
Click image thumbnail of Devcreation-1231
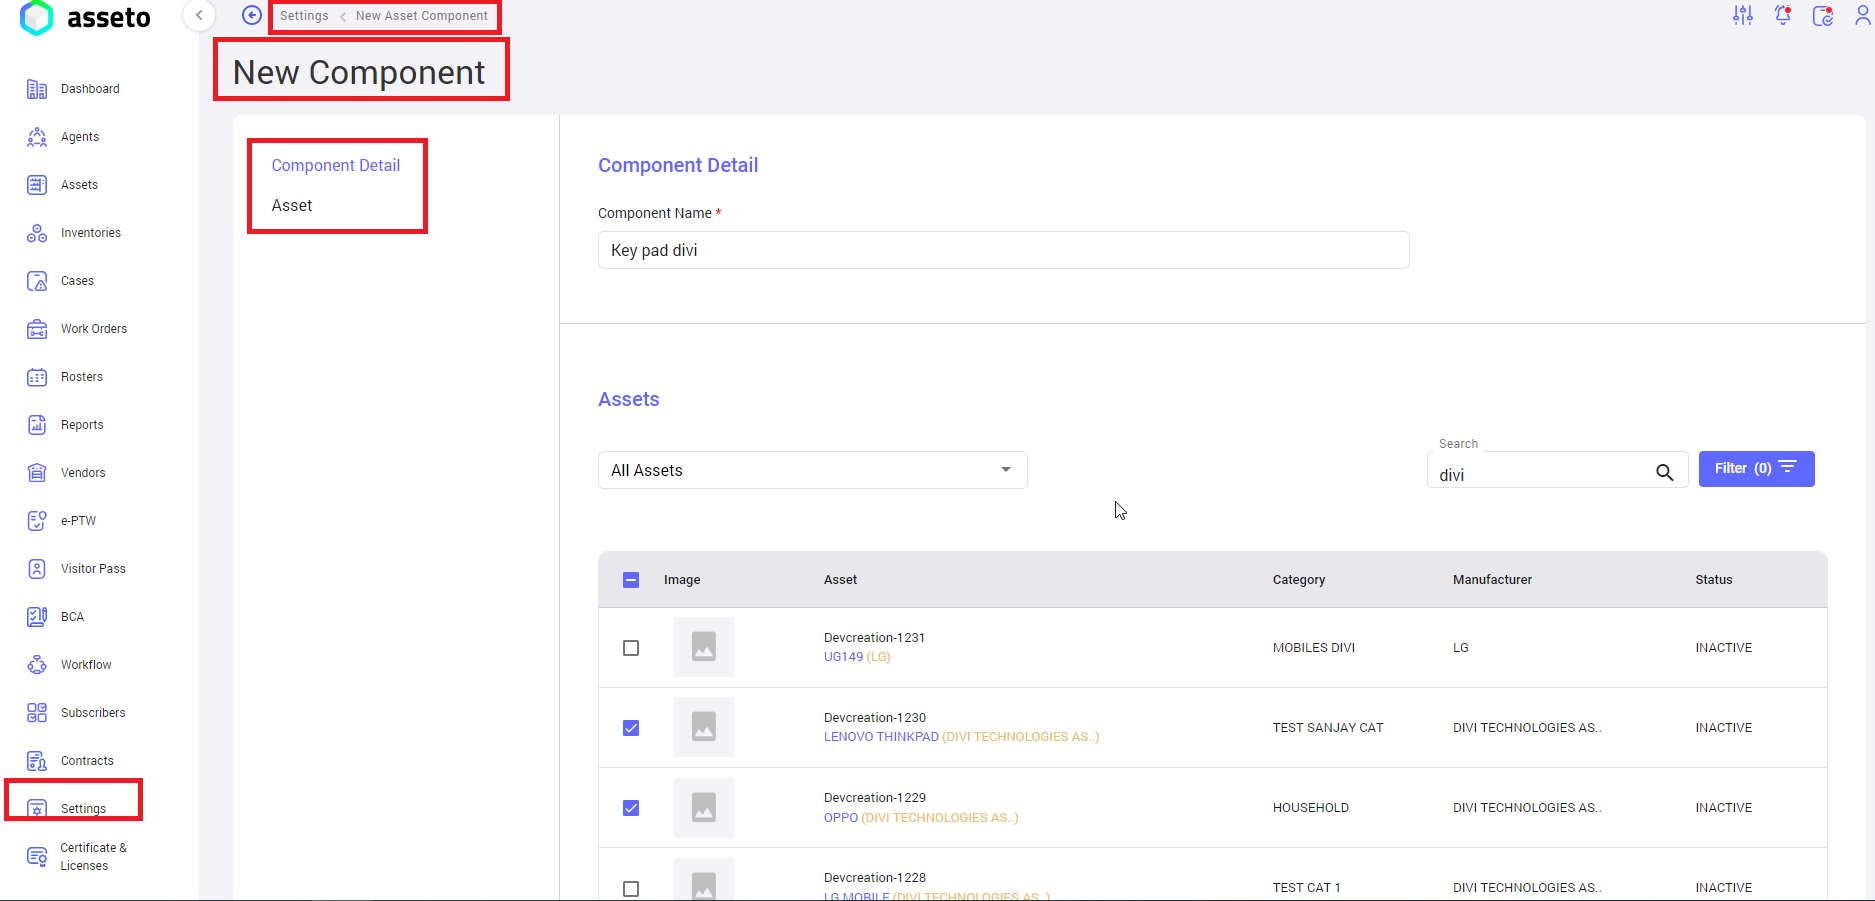(x=704, y=647)
